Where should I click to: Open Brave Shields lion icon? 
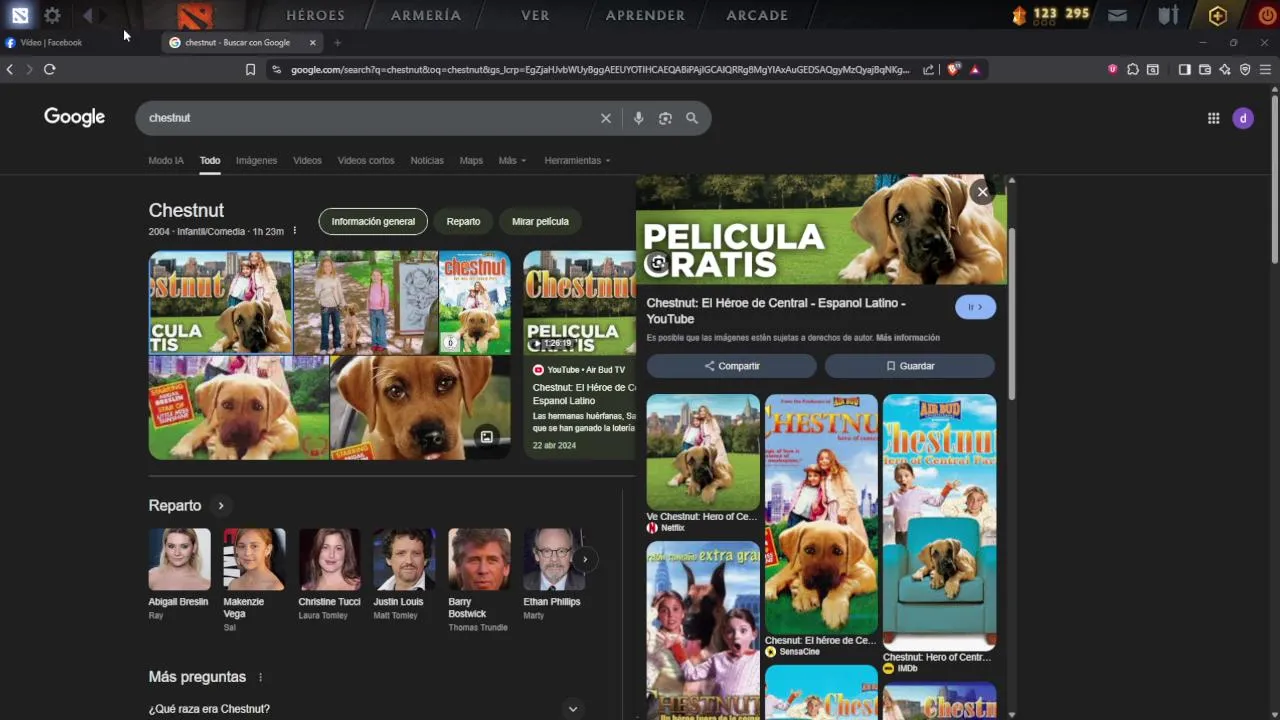(x=953, y=69)
